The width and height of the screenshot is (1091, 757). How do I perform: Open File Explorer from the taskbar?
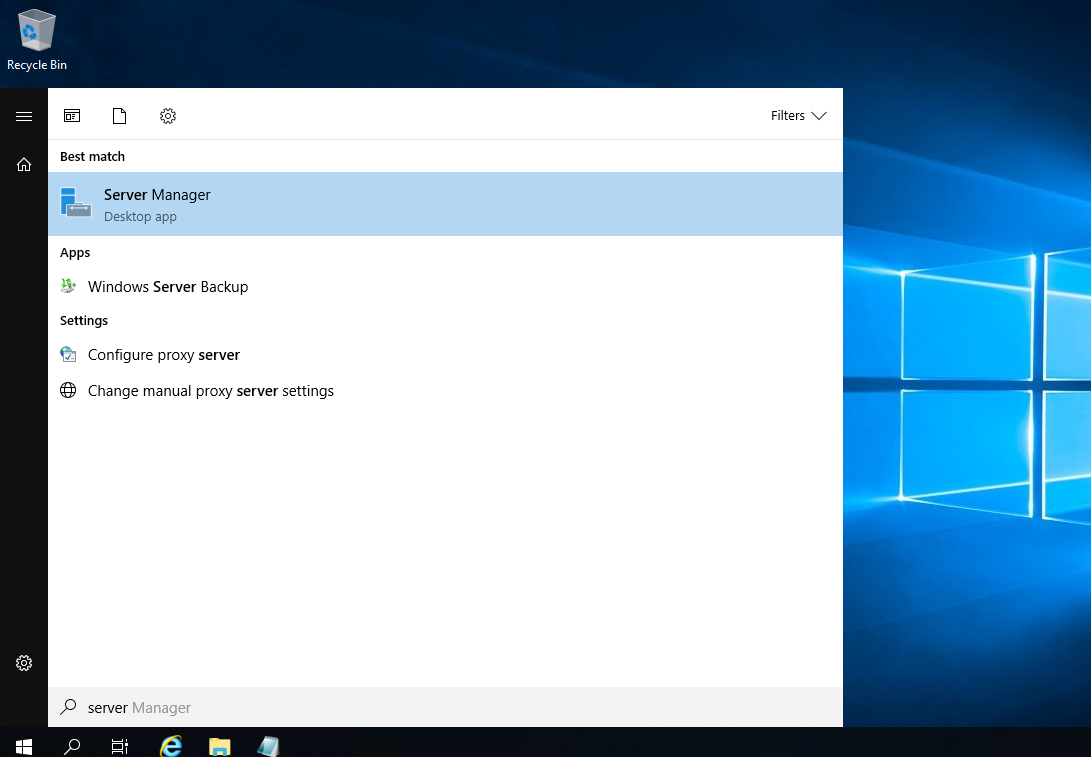point(220,747)
